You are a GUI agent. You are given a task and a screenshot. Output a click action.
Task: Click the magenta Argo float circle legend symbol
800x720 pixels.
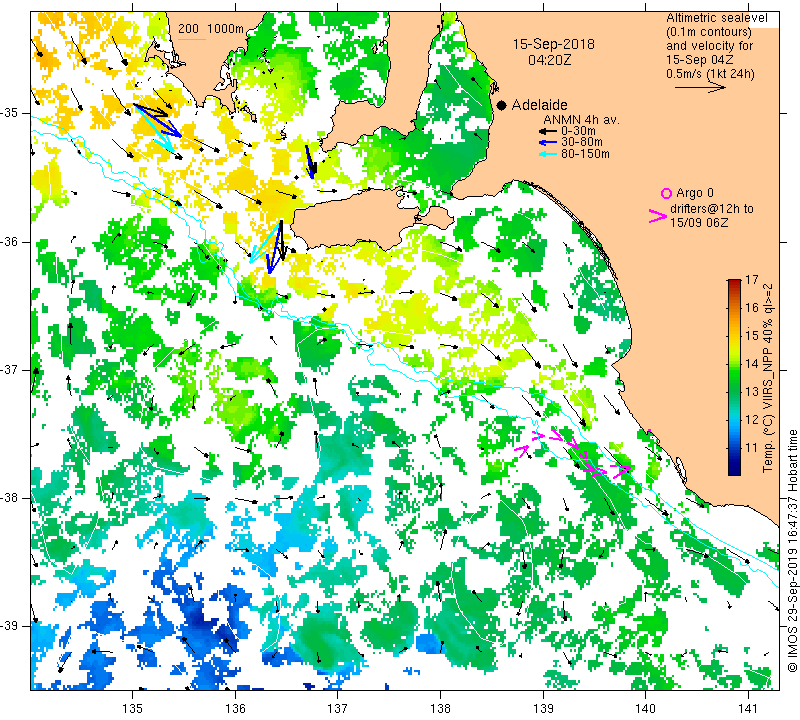666,193
